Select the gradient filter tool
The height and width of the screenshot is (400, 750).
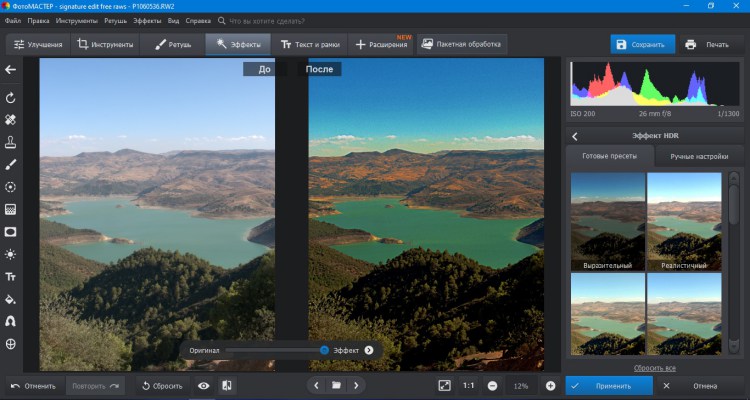tap(11, 210)
